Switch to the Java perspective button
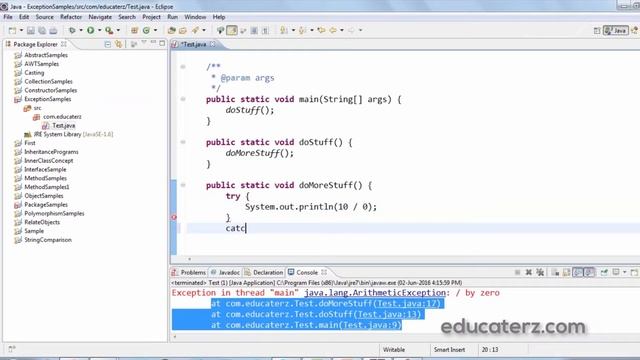The height and width of the screenshot is (360, 640). (x=616, y=31)
